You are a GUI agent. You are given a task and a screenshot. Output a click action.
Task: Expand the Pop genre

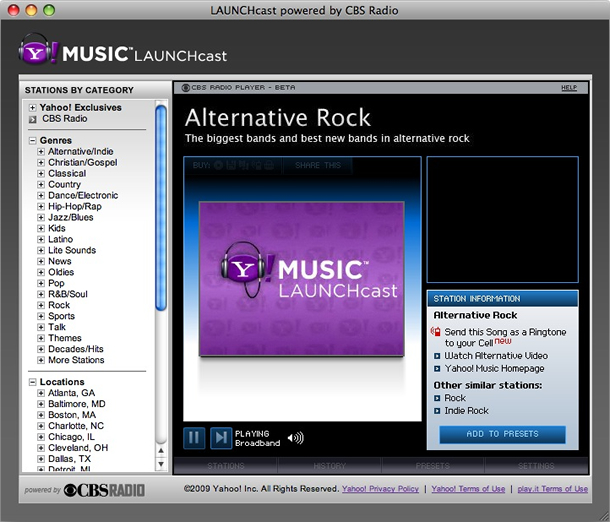(41, 283)
